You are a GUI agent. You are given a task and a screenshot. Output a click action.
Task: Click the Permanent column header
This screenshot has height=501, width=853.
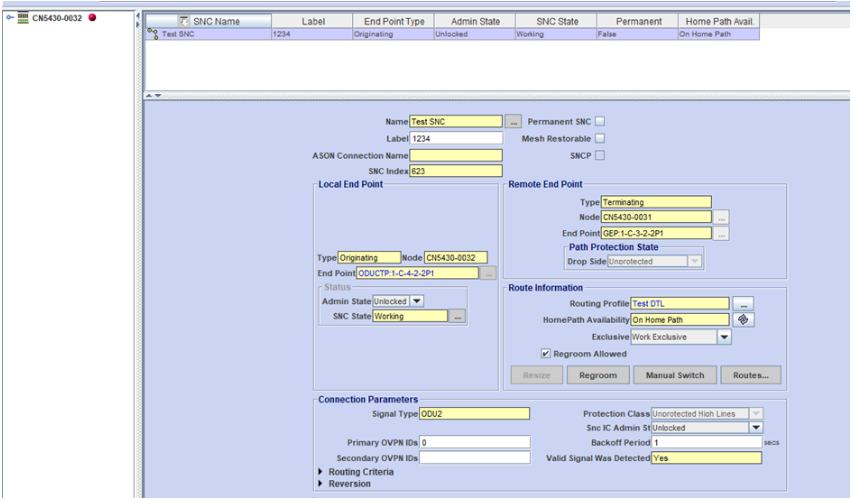(638, 21)
